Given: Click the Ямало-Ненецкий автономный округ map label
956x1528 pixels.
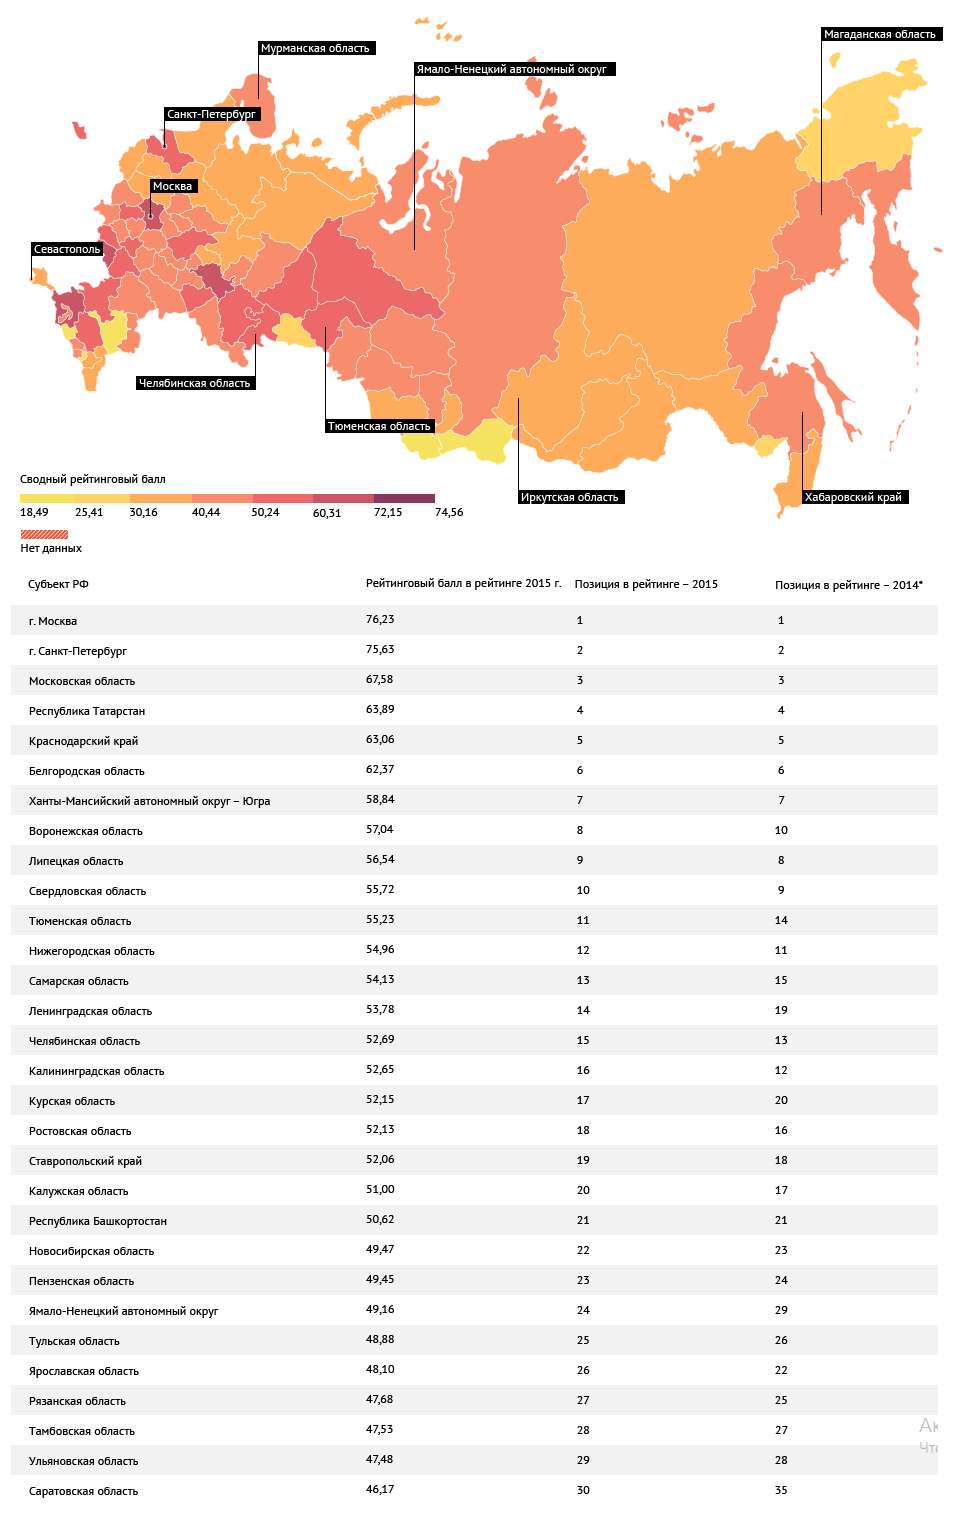Looking at the screenshot, I should 513,69.
